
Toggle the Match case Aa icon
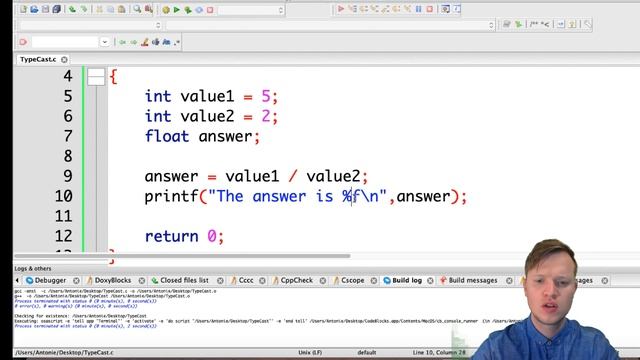point(166,42)
